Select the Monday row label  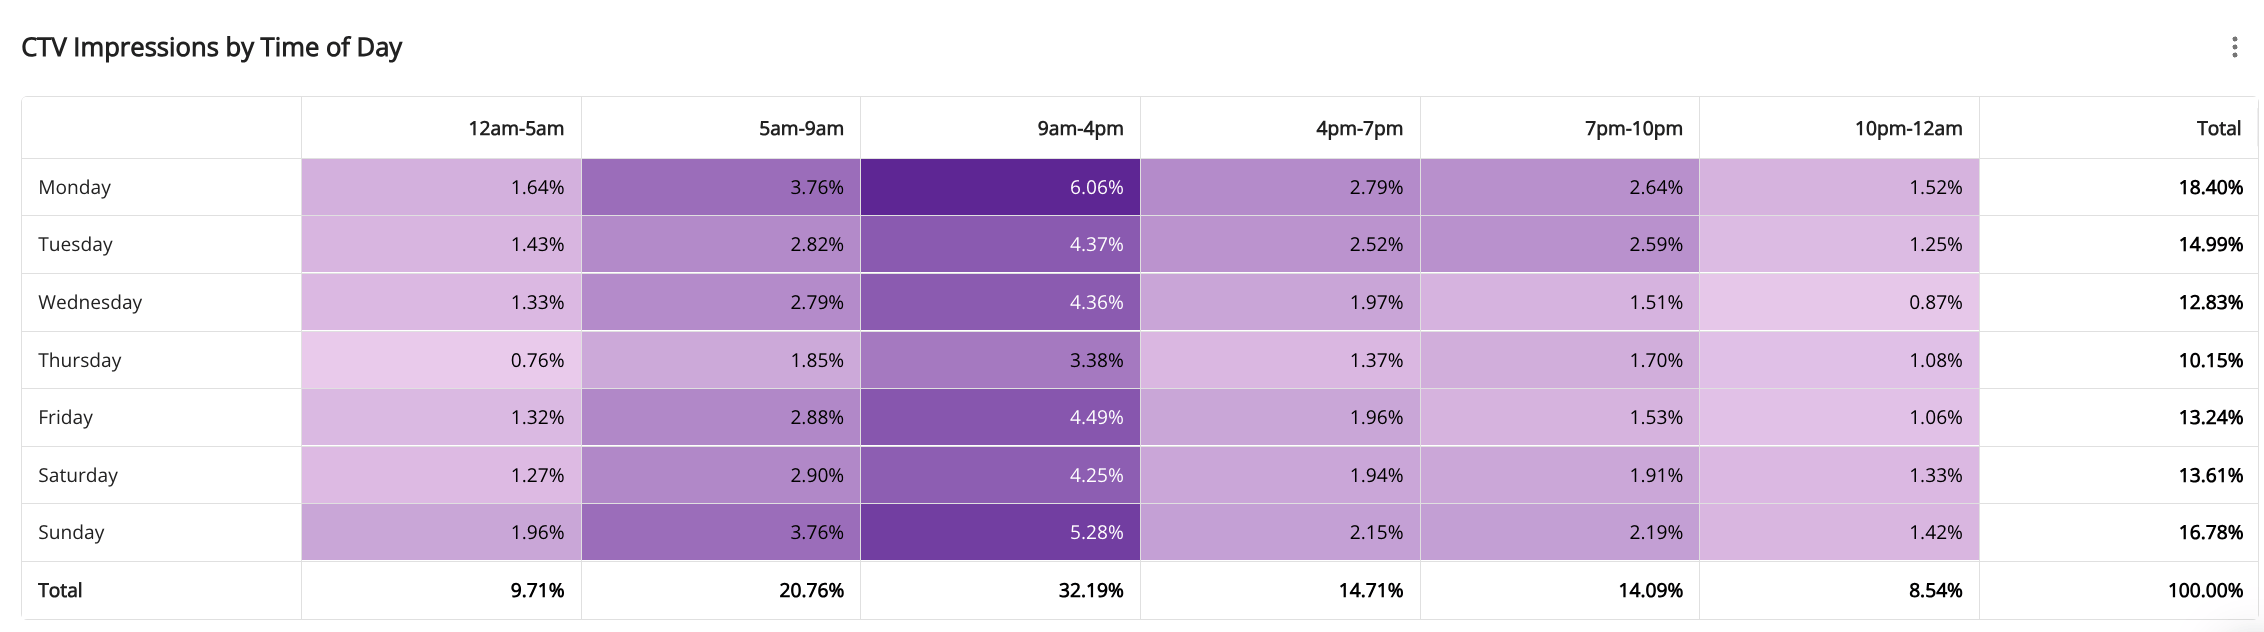click(75, 187)
